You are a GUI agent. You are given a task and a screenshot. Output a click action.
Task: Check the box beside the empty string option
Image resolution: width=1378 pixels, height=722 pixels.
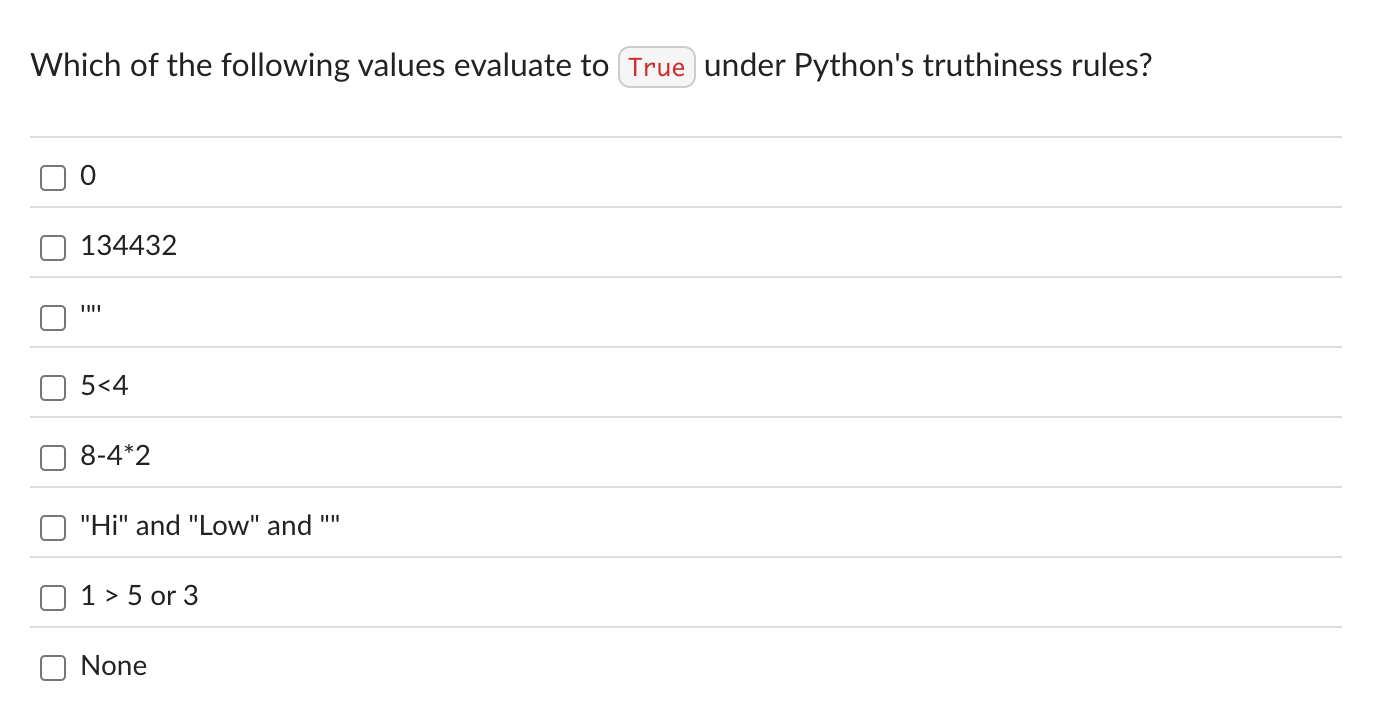click(52, 317)
